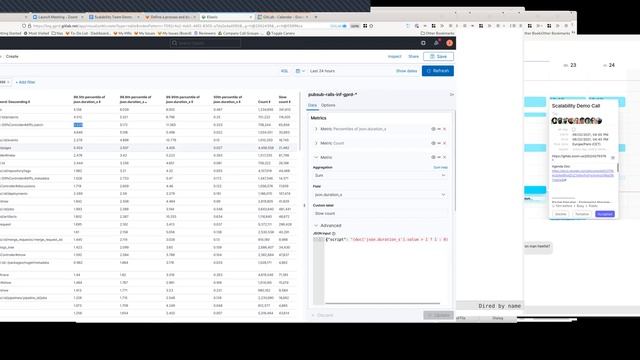Click calendar day header 24
Image resolution: width=640 pixels, height=360 pixels.
(609, 65)
